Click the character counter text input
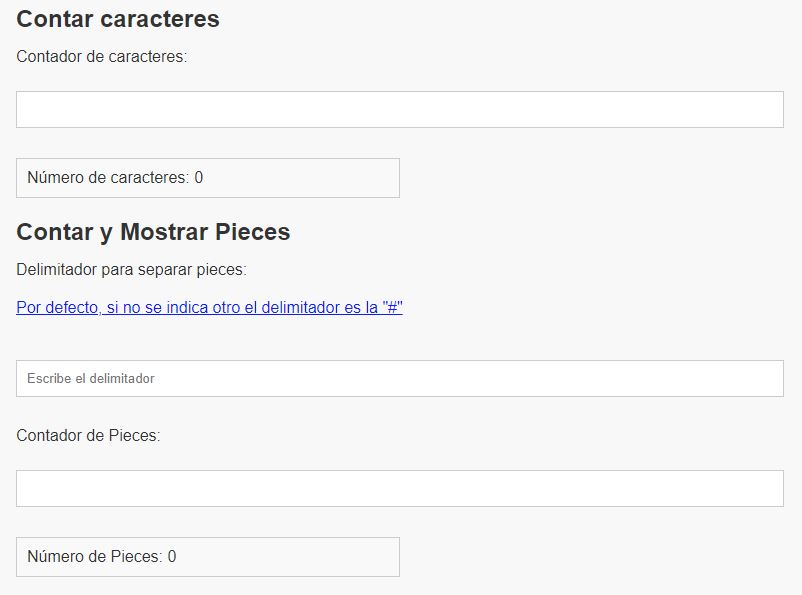Image resolution: width=802 pixels, height=595 pixels. 400,110
